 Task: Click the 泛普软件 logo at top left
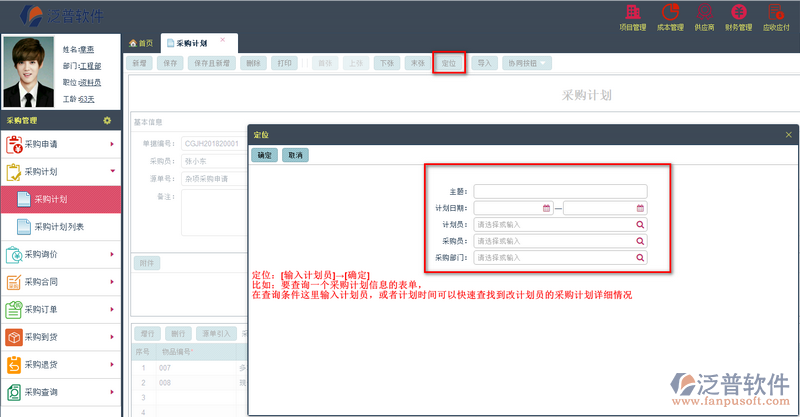(62, 16)
